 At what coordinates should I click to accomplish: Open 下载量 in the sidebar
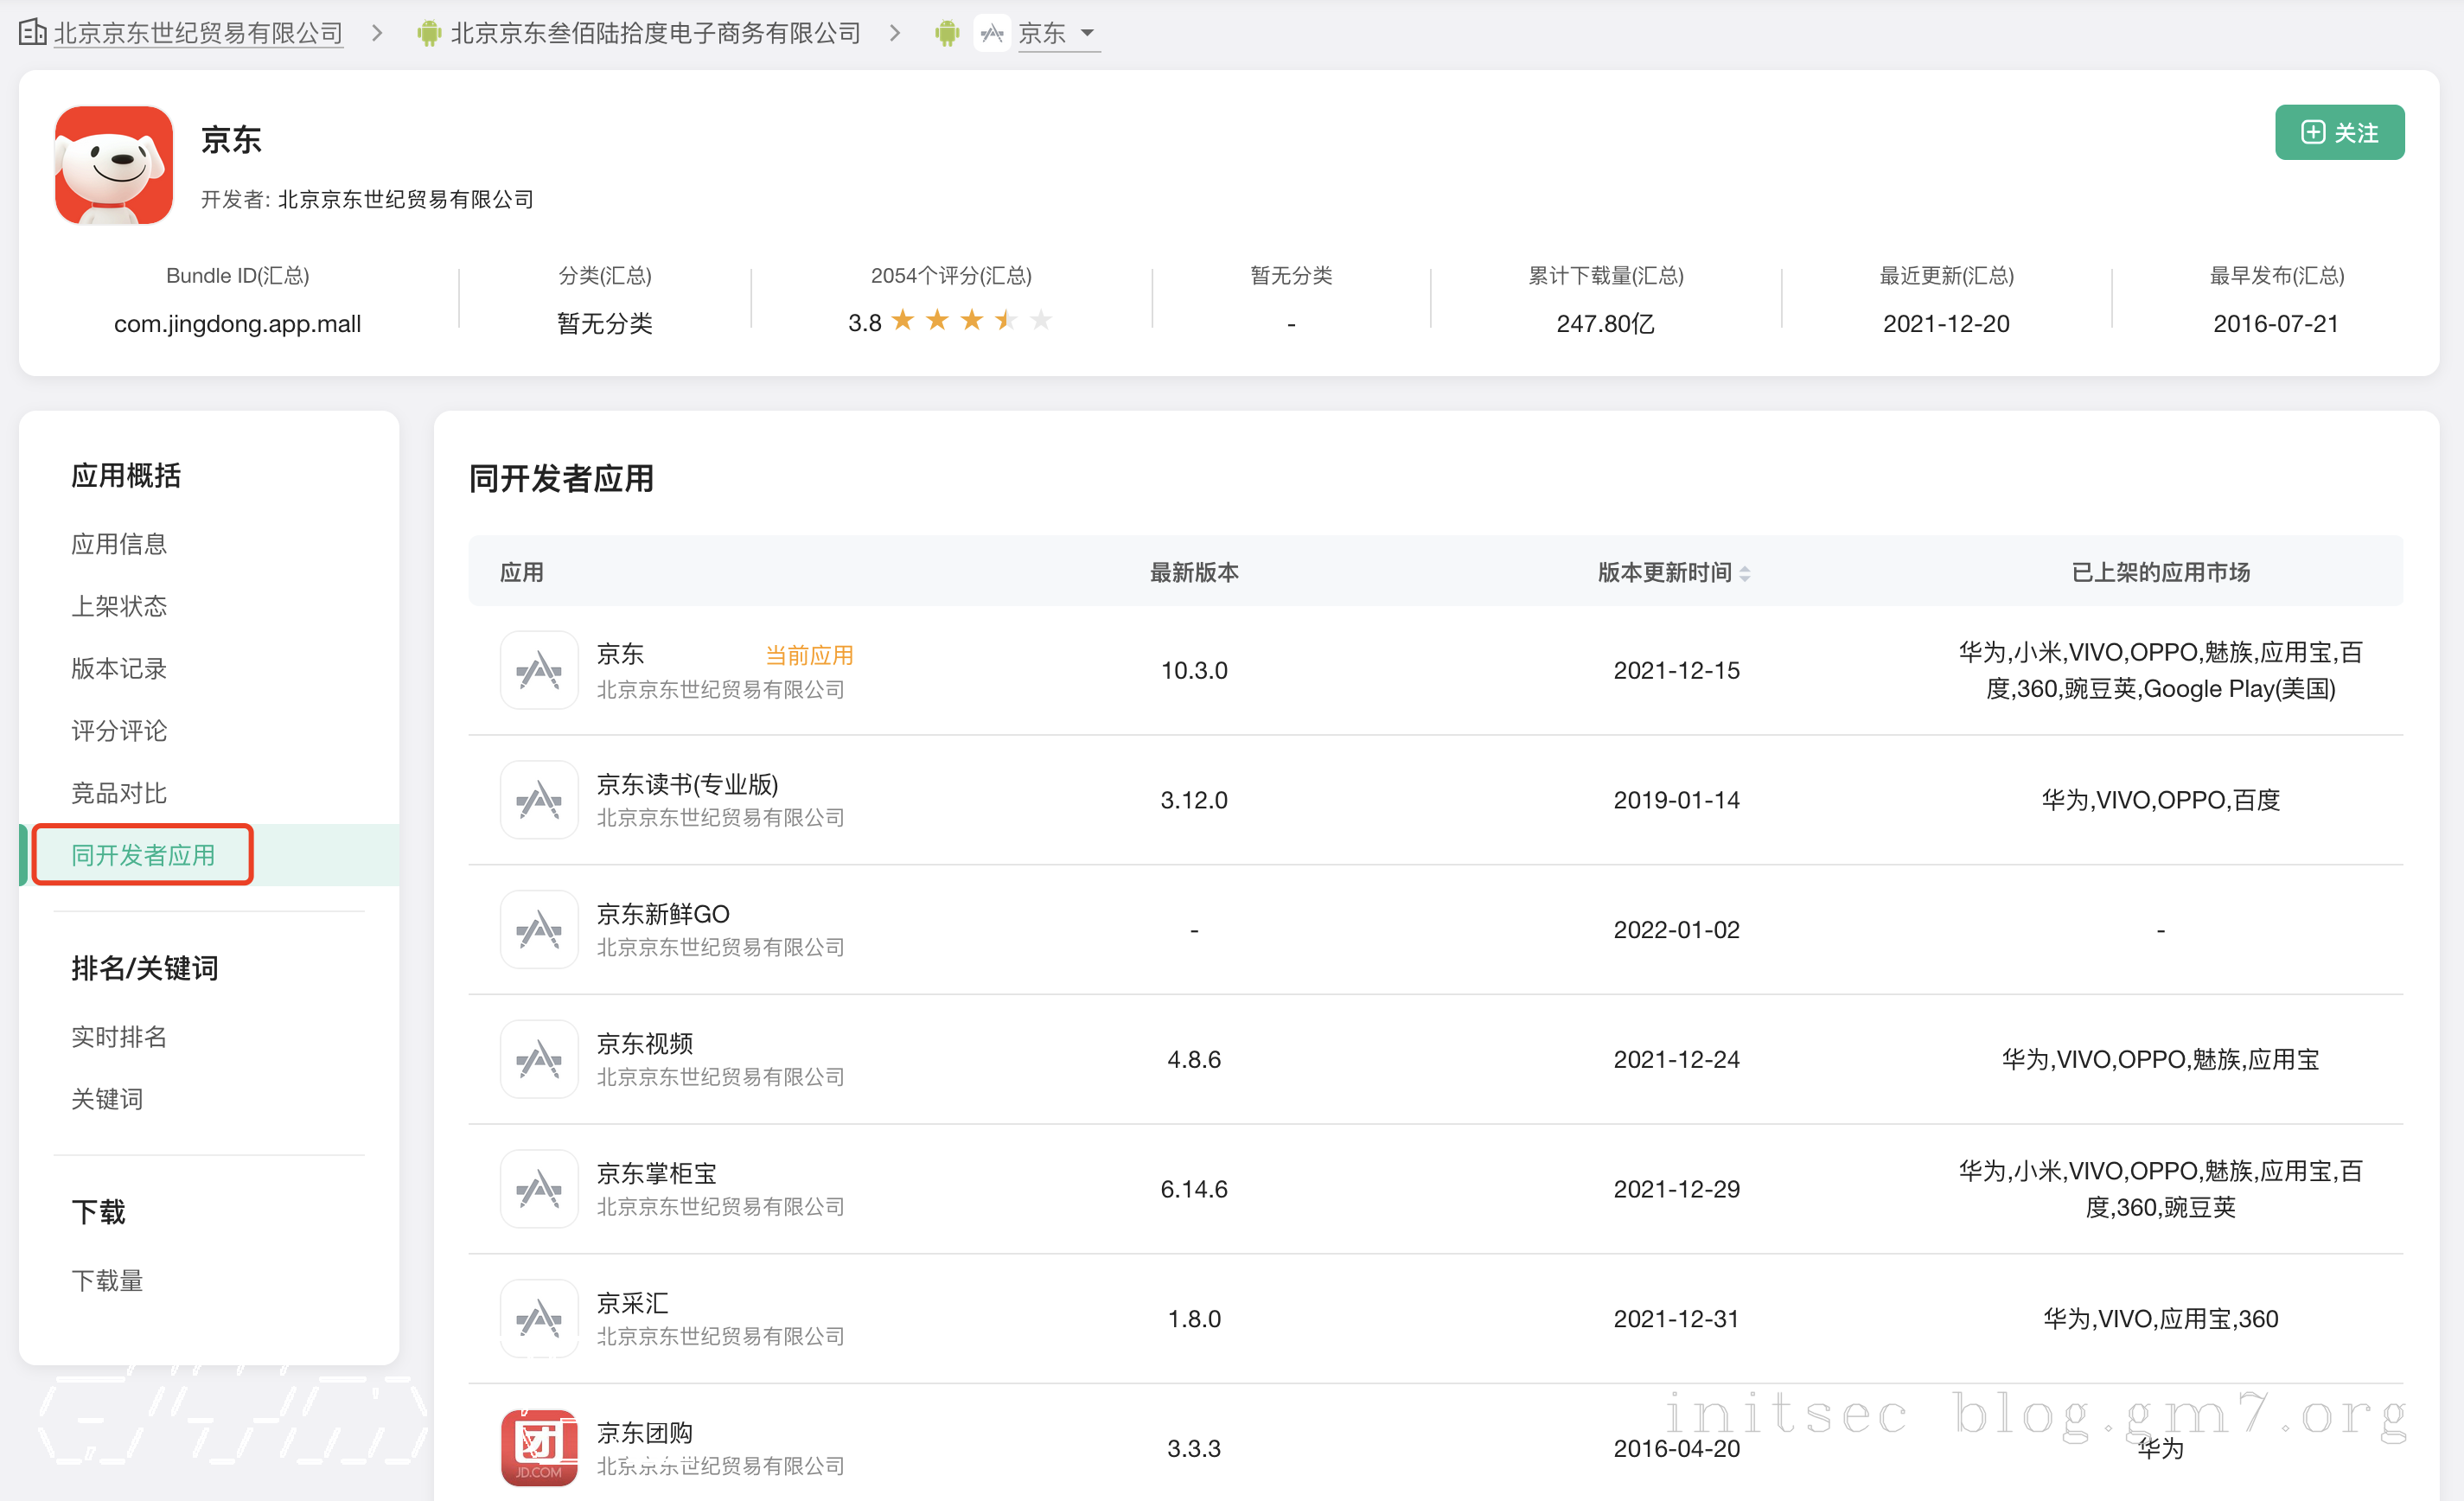coord(107,1280)
